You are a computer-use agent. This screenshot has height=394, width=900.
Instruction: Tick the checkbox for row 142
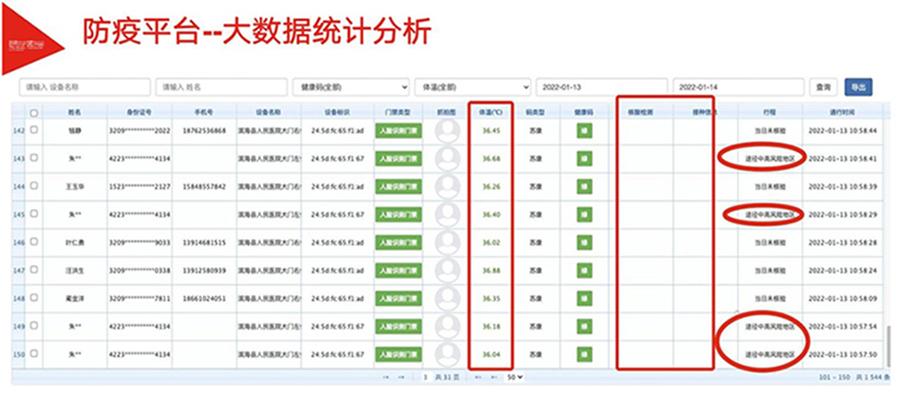point(34,130)
